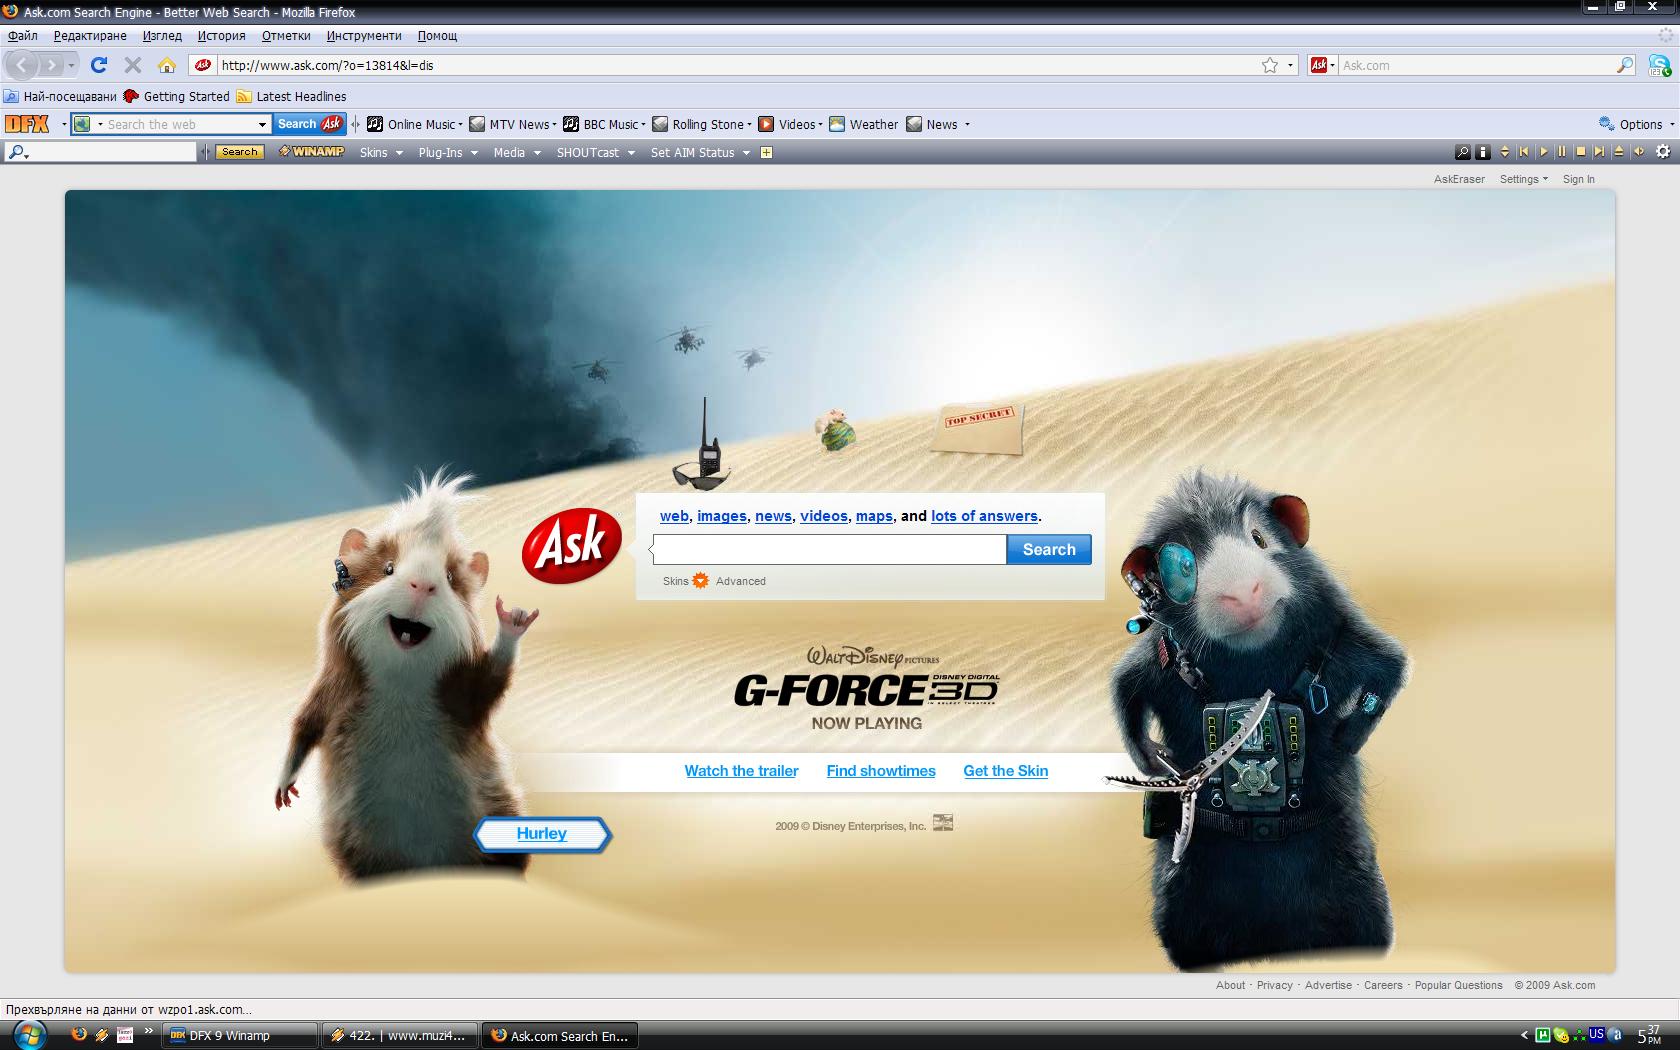Click yellow Search button in Winamp toolbar
Screen dimensions: 1680x1050
pyautogui.click(x=240, y=152)
